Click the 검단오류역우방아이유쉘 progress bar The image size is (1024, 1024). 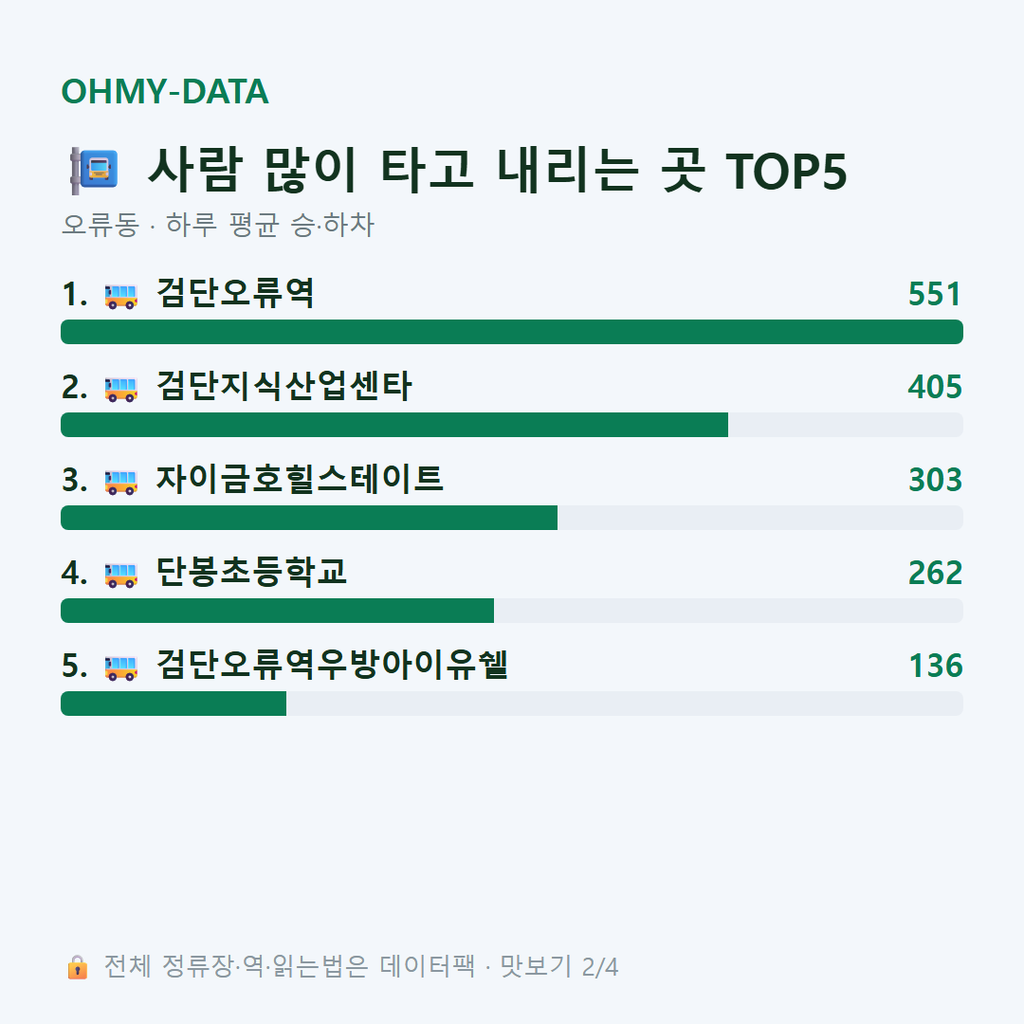tap(512, 703)
